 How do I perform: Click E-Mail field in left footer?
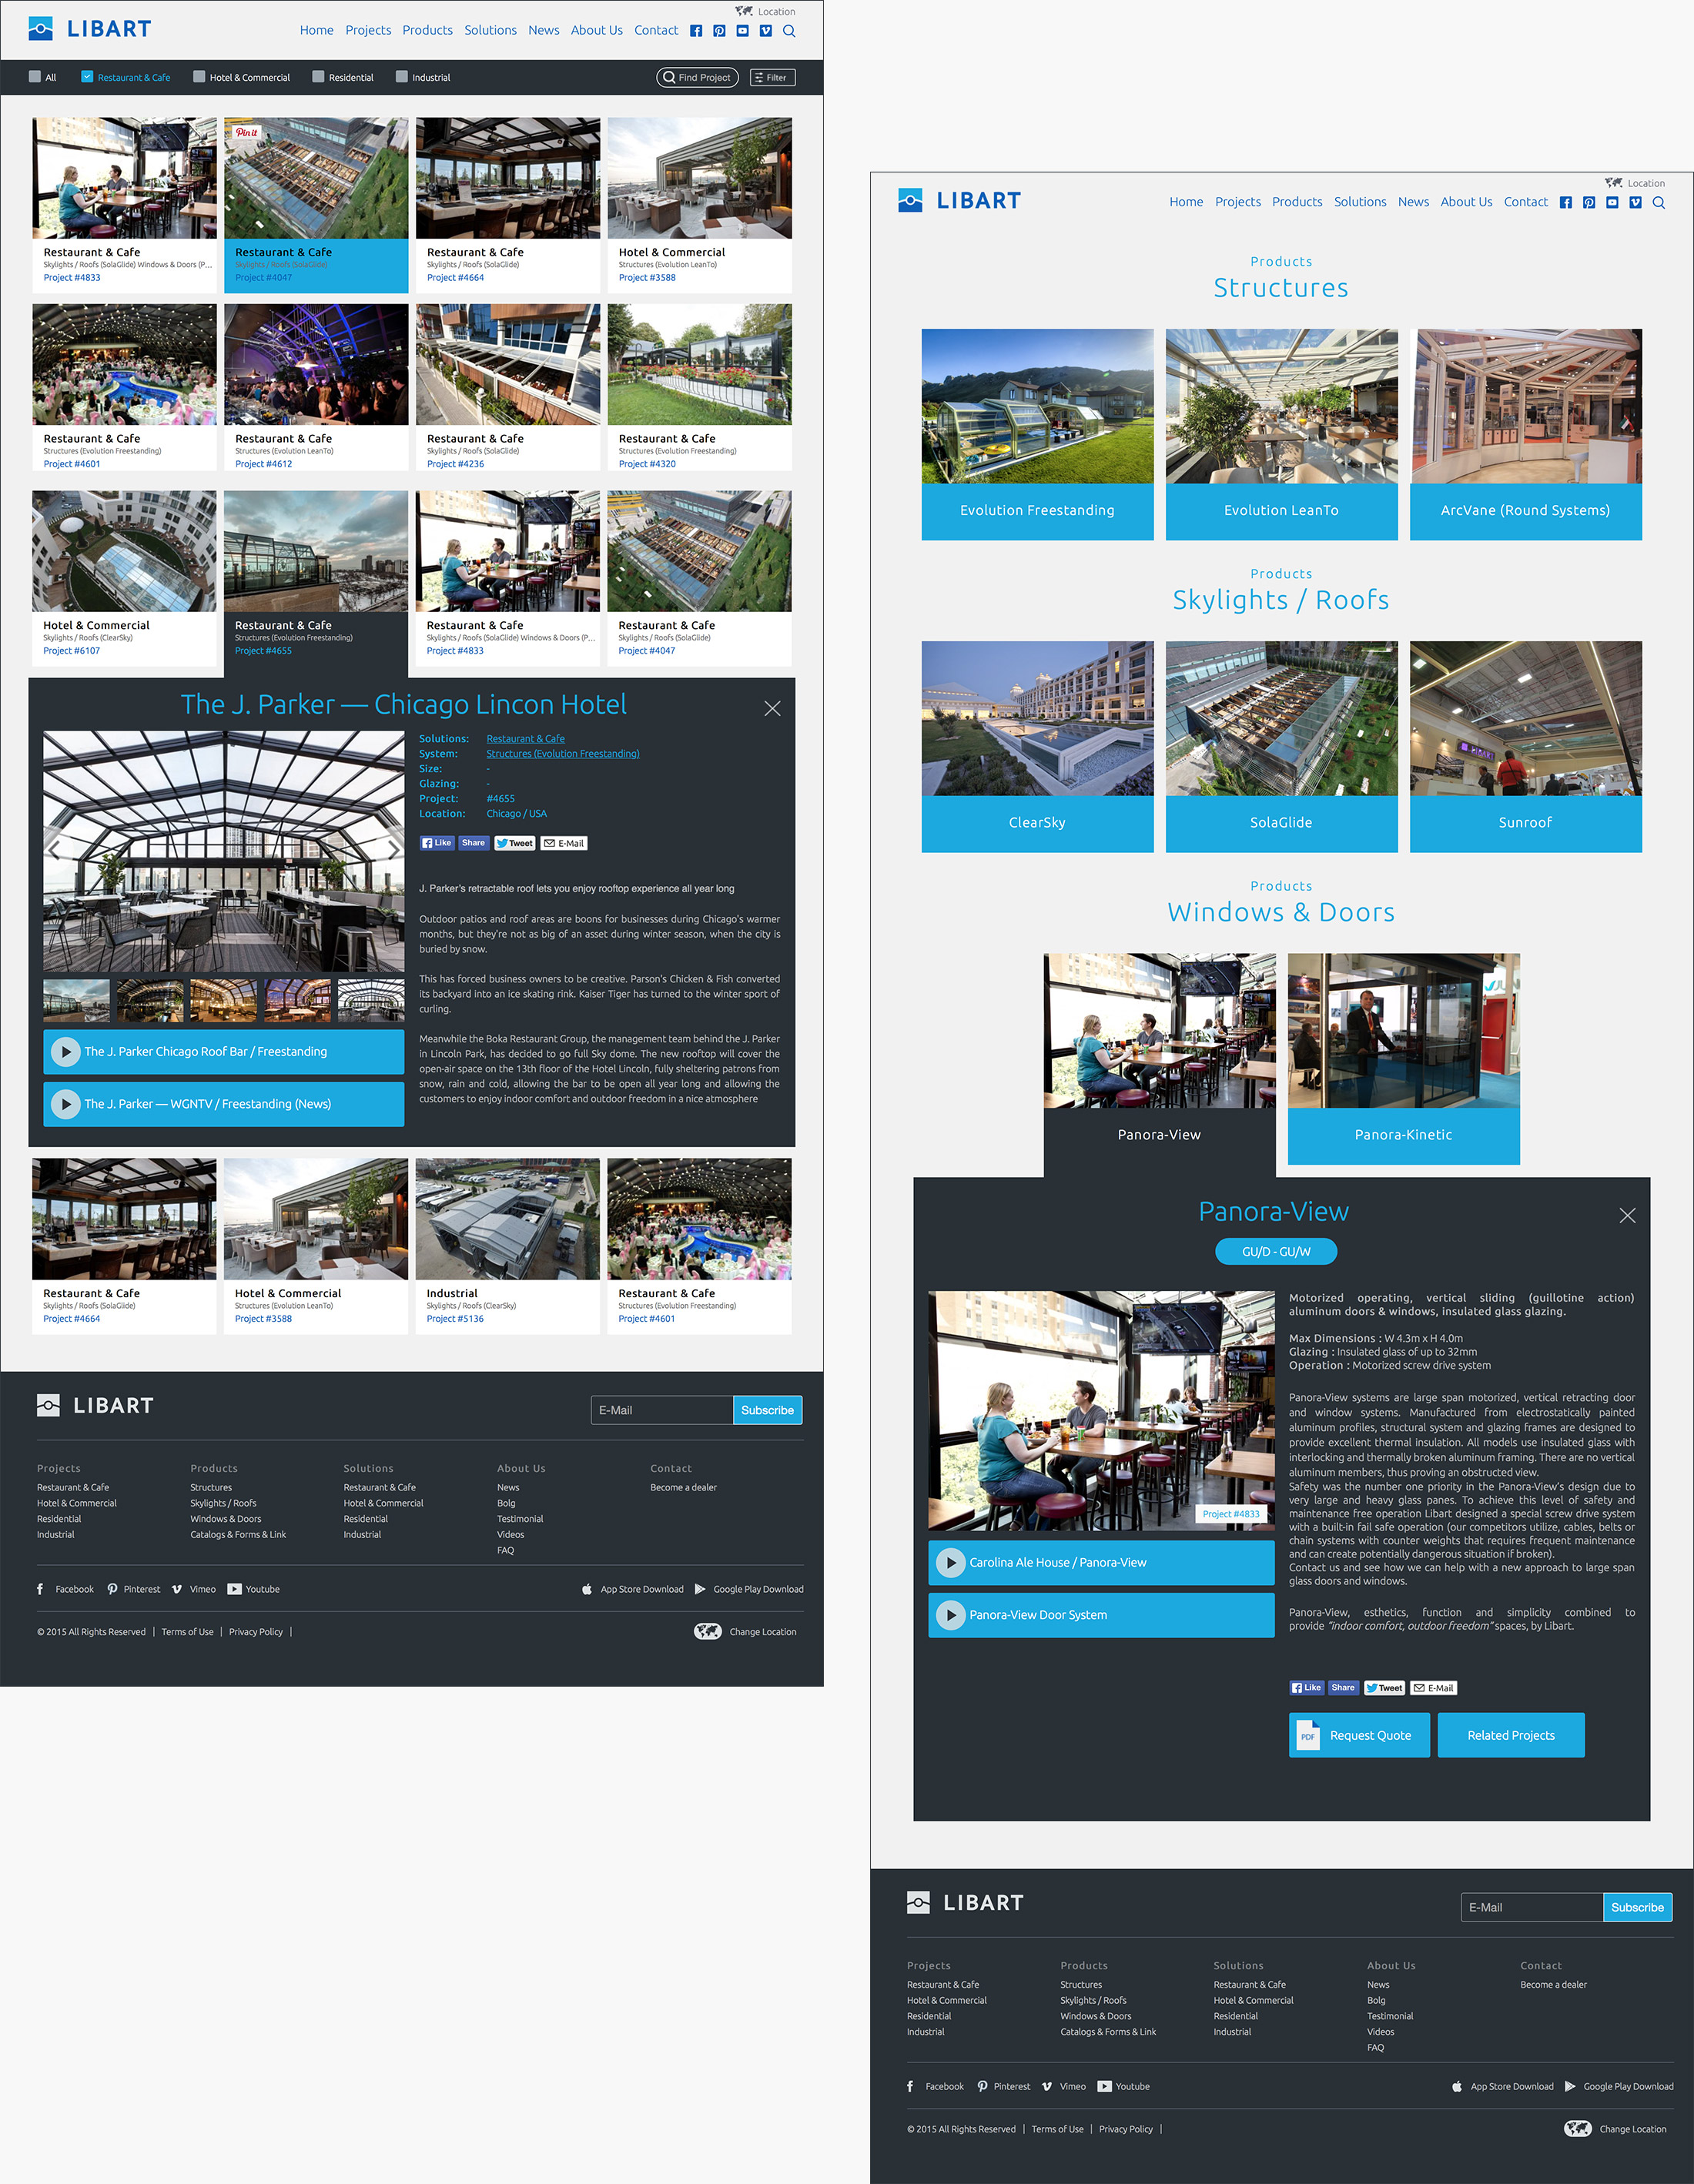tap(661, 1410)
